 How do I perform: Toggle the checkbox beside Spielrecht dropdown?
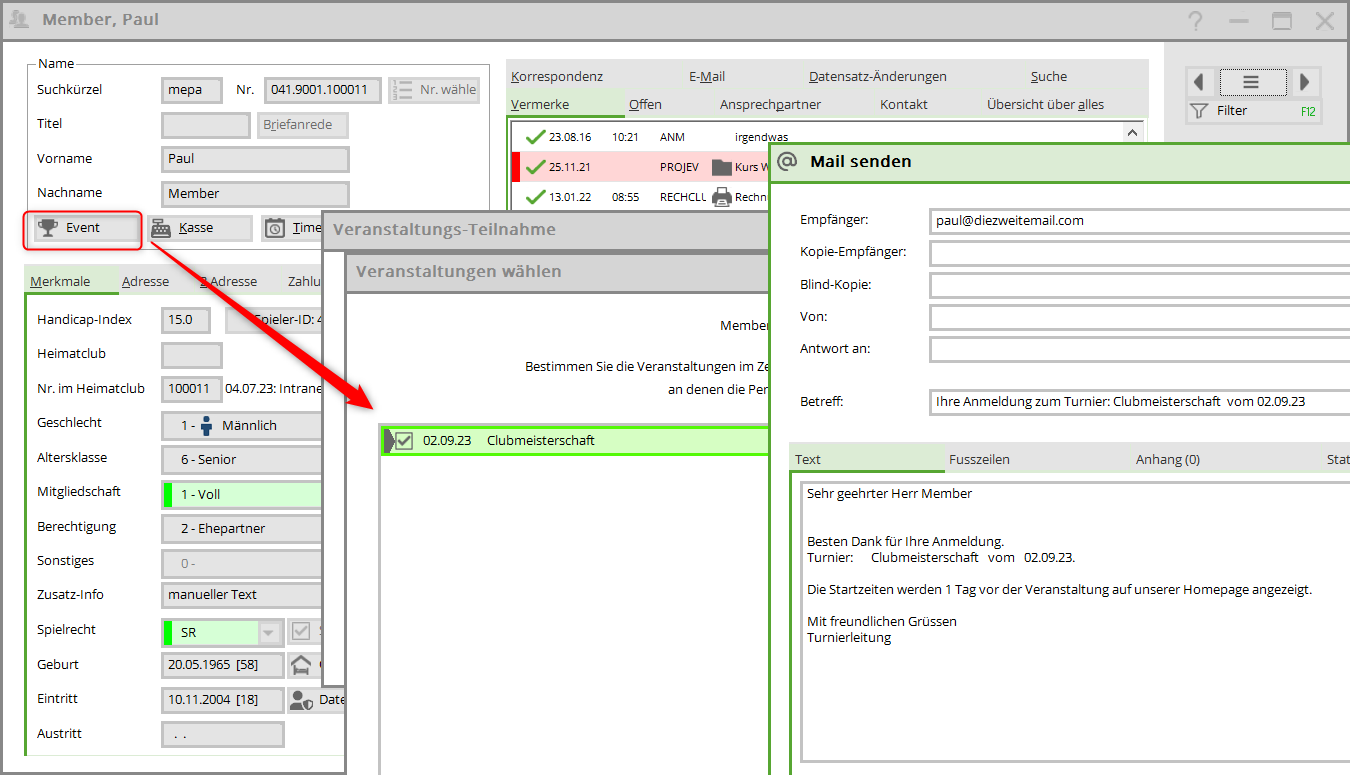click(x=300, y=632)
